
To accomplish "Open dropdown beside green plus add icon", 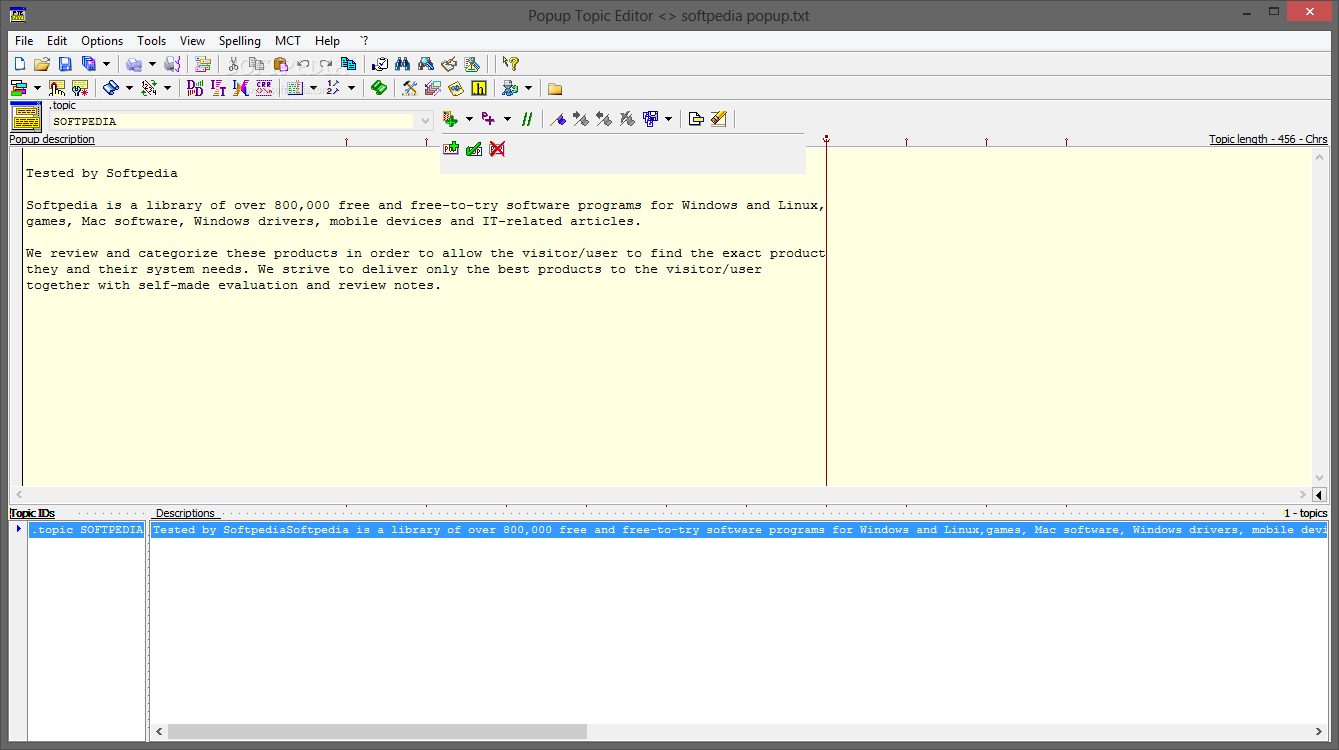I will [x=469, y=119].
